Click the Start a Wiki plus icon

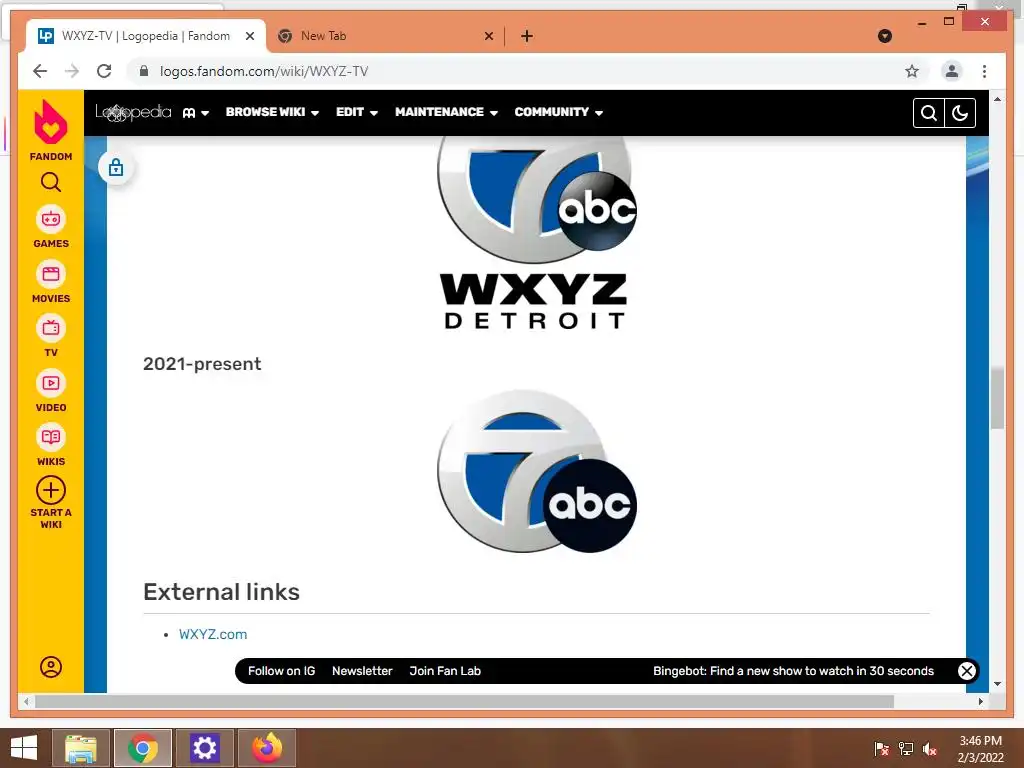(x=51, y=490)
